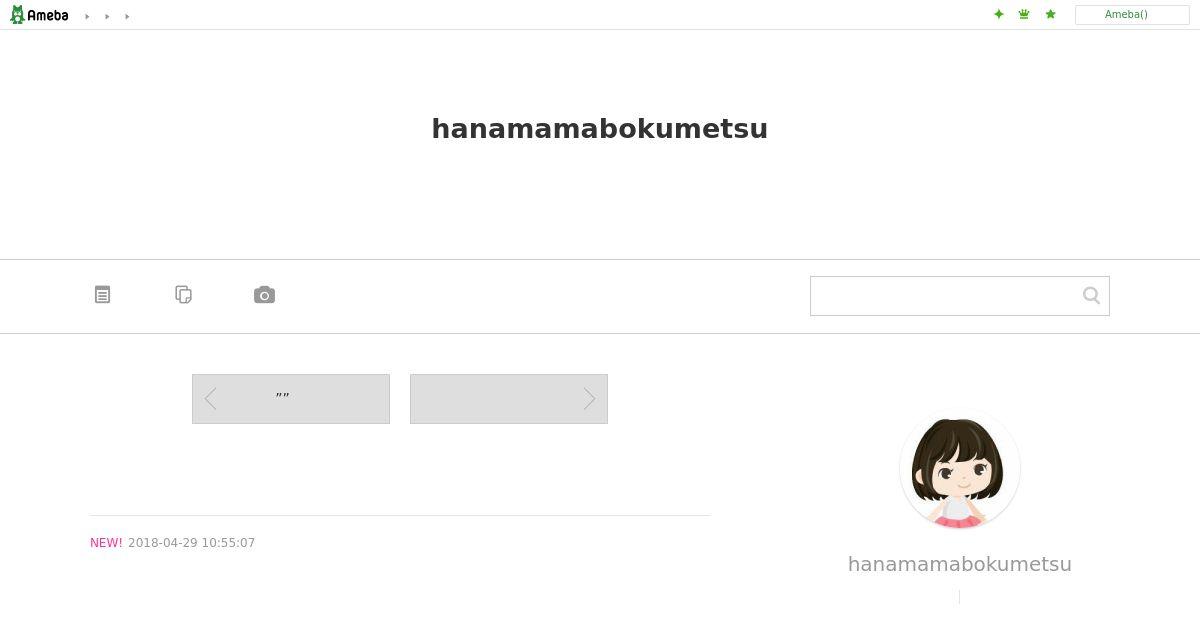Click the third small arrow in top bar
The image size is (1200, 630).
click(127, 16)
